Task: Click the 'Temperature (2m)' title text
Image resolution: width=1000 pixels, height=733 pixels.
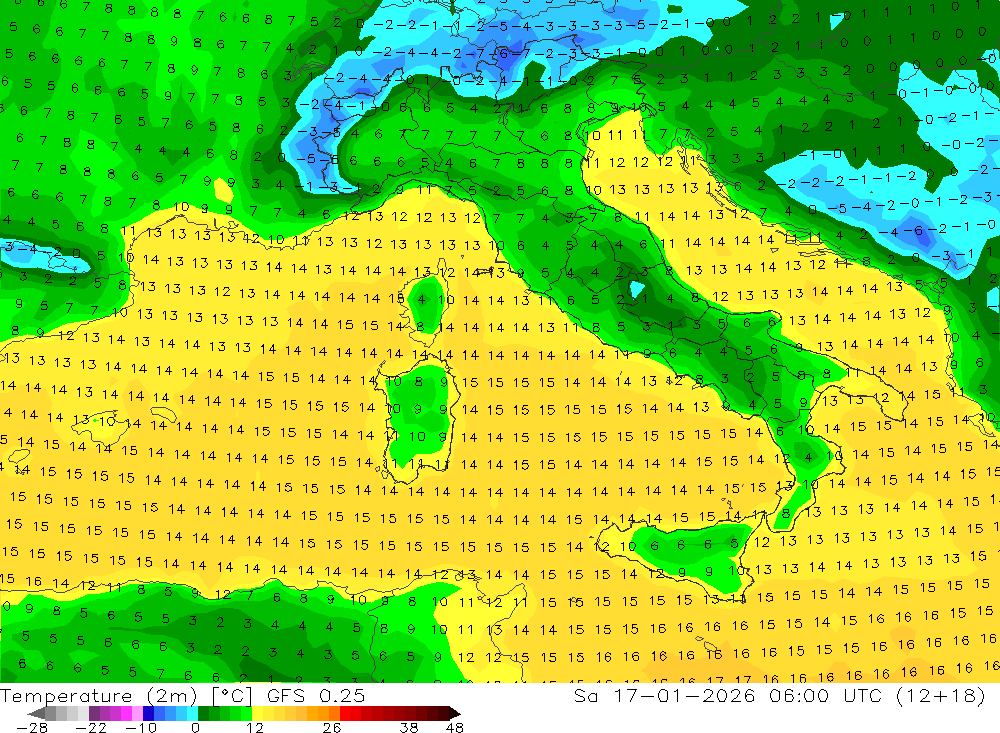Action: point(98,696)
